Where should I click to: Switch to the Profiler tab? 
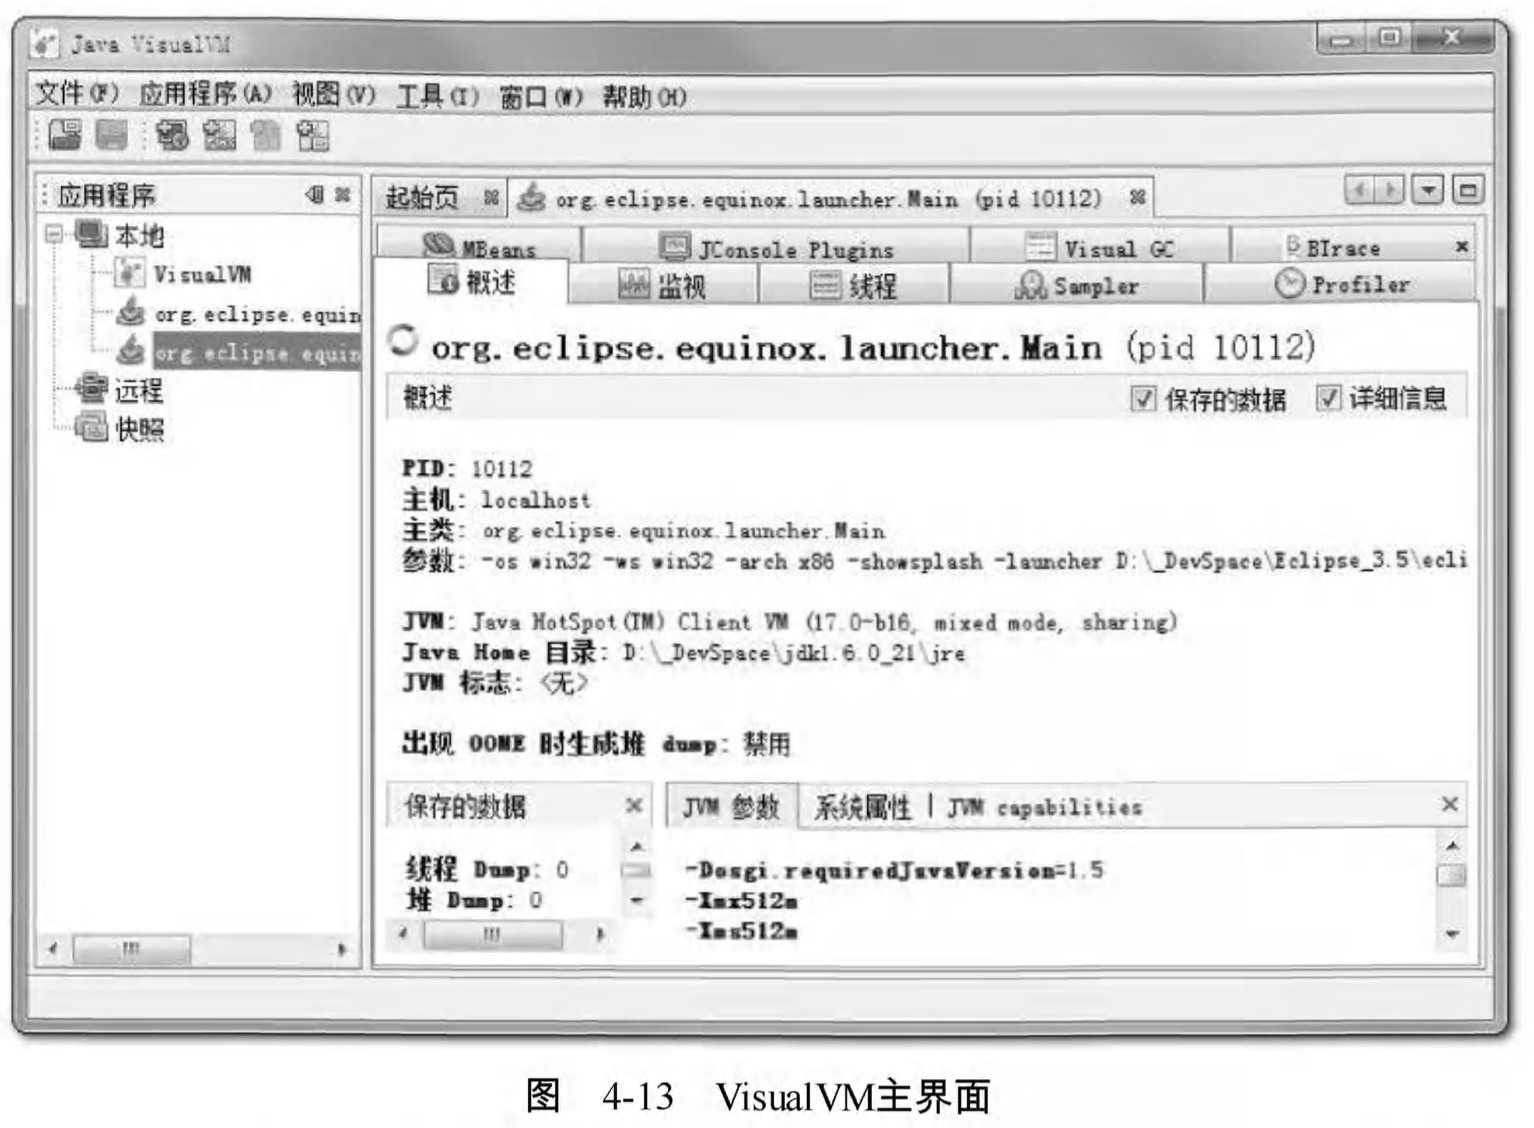[1341, 285]
